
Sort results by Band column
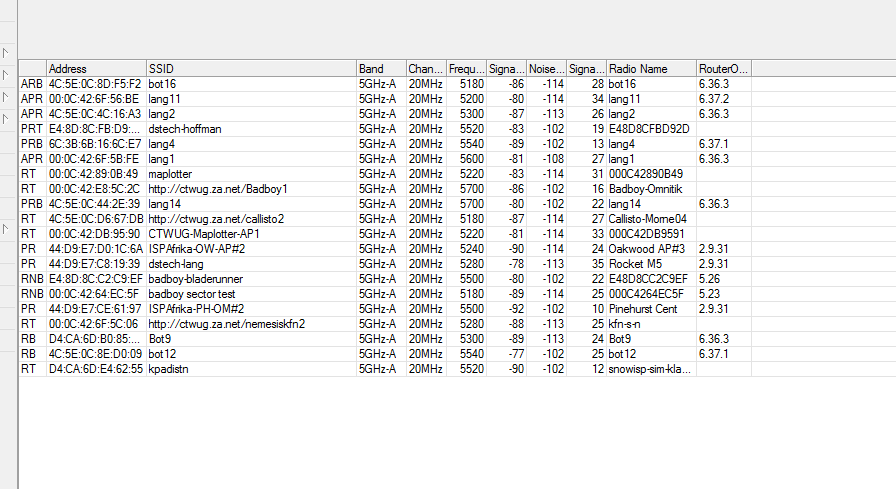380,68
